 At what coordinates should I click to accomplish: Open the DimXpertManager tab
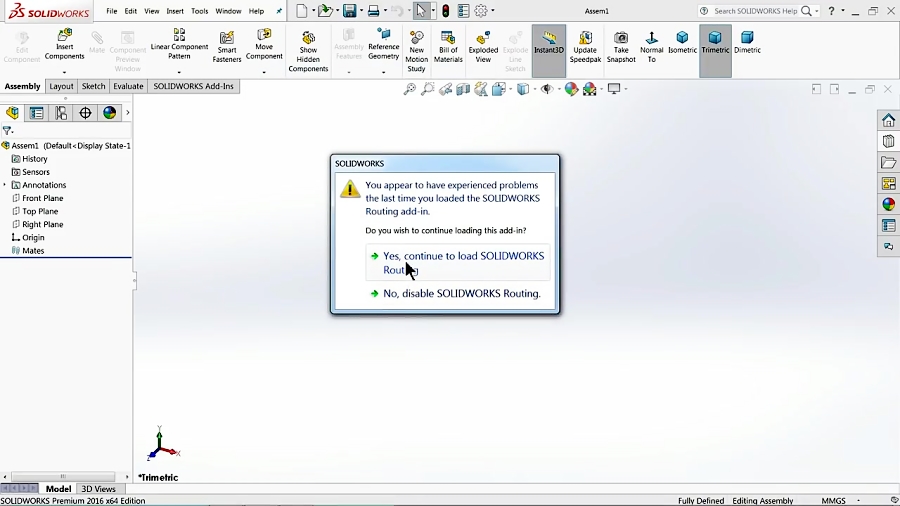click(85, 112)
